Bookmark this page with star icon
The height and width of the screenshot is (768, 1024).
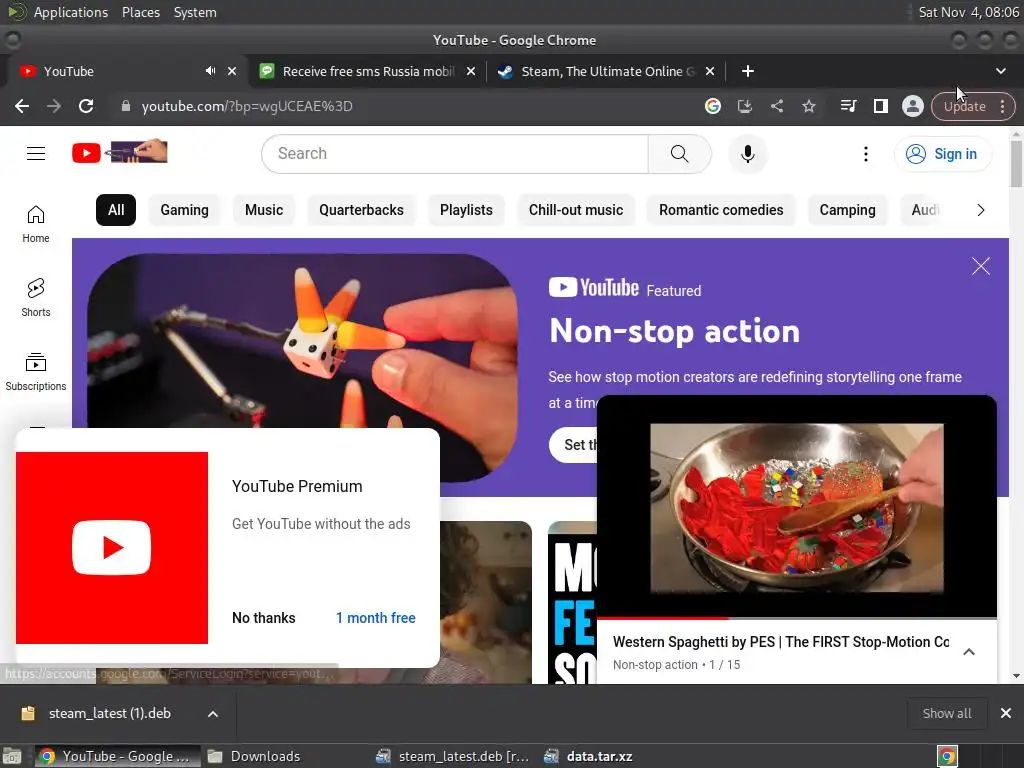[x=808, y=106]
